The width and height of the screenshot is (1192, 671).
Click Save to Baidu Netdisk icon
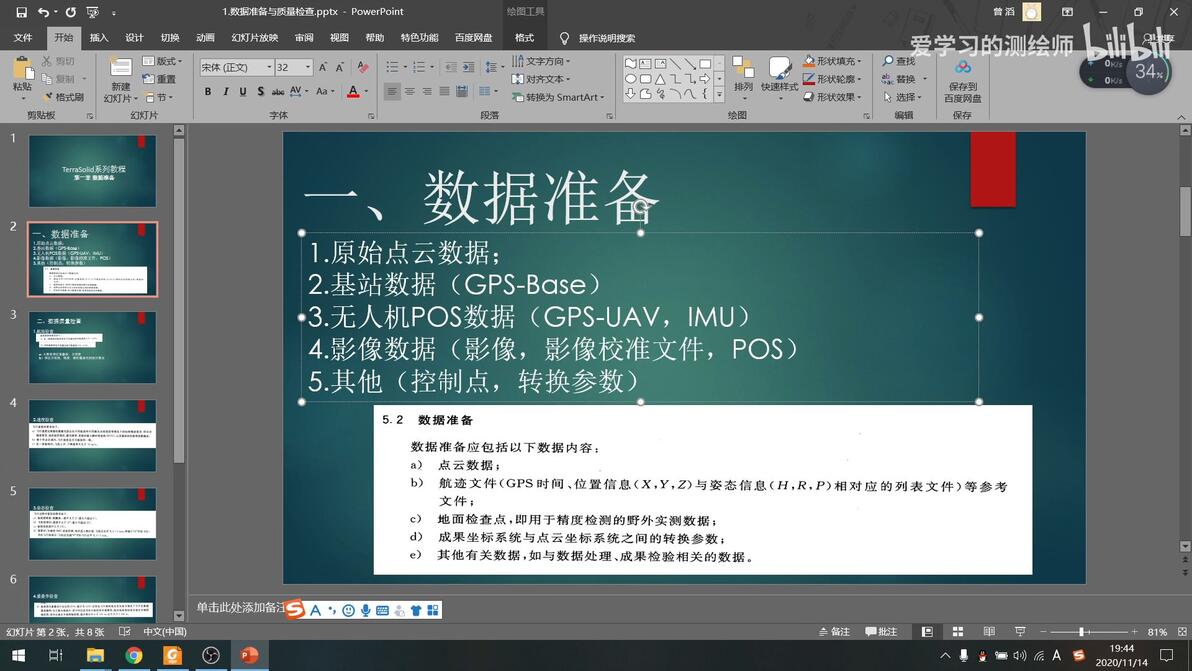coord(962,81)
